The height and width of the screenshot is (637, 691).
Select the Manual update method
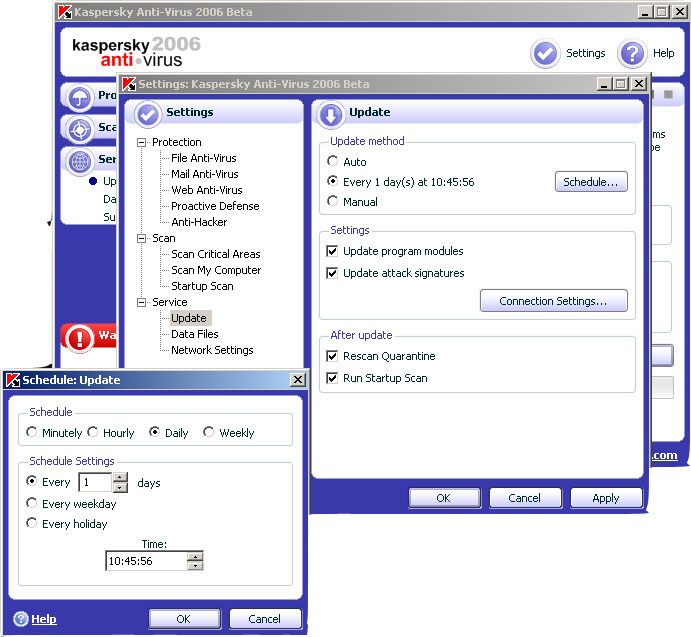(x=333, y=201)
